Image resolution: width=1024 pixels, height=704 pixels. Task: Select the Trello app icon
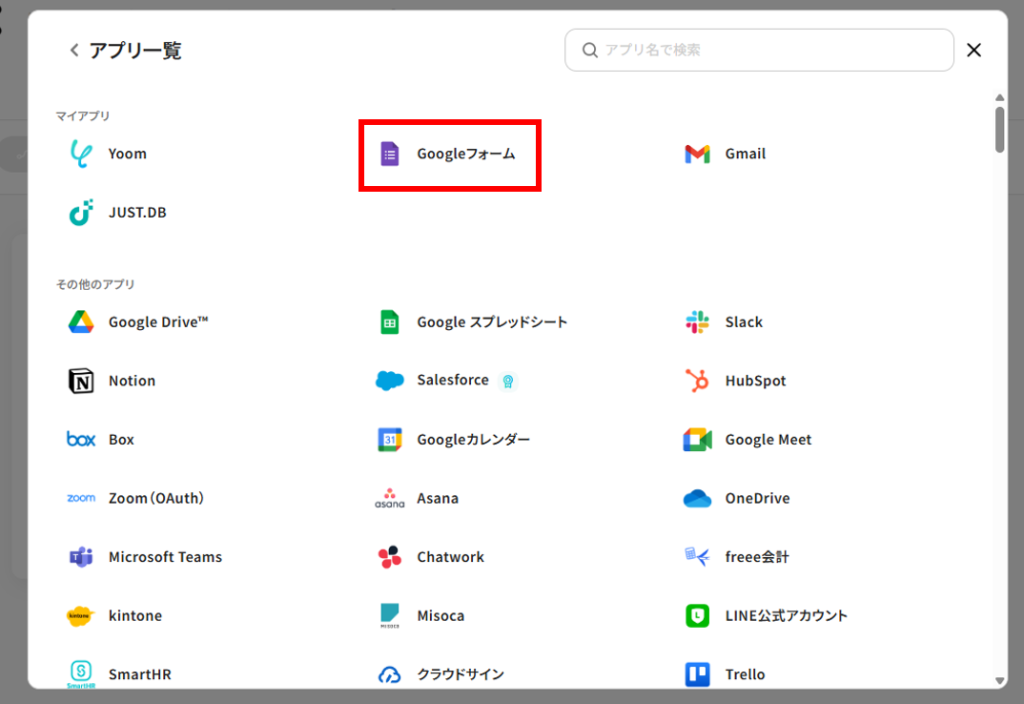point(697,674)
